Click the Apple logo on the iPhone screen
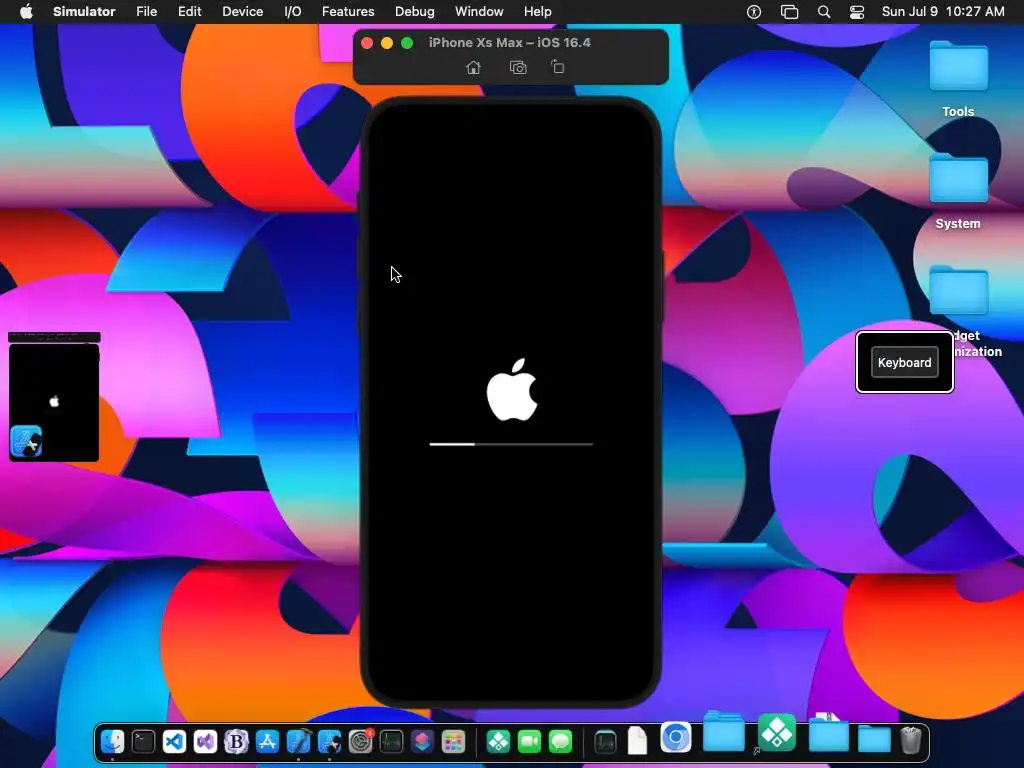The image size is (1024, 768). (512, 389)
